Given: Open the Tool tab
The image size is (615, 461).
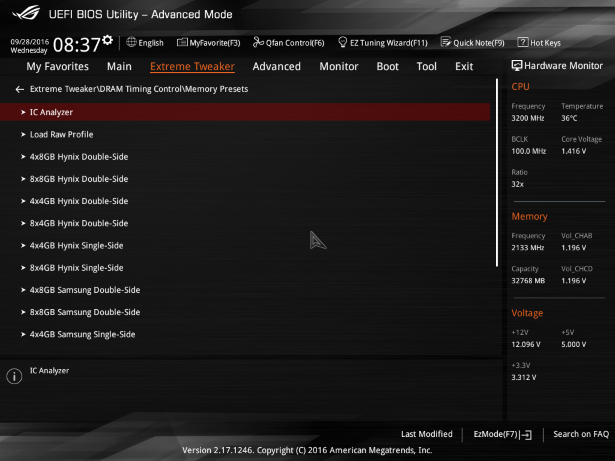Looking at the screenshot, I should [x=426, y=66].
